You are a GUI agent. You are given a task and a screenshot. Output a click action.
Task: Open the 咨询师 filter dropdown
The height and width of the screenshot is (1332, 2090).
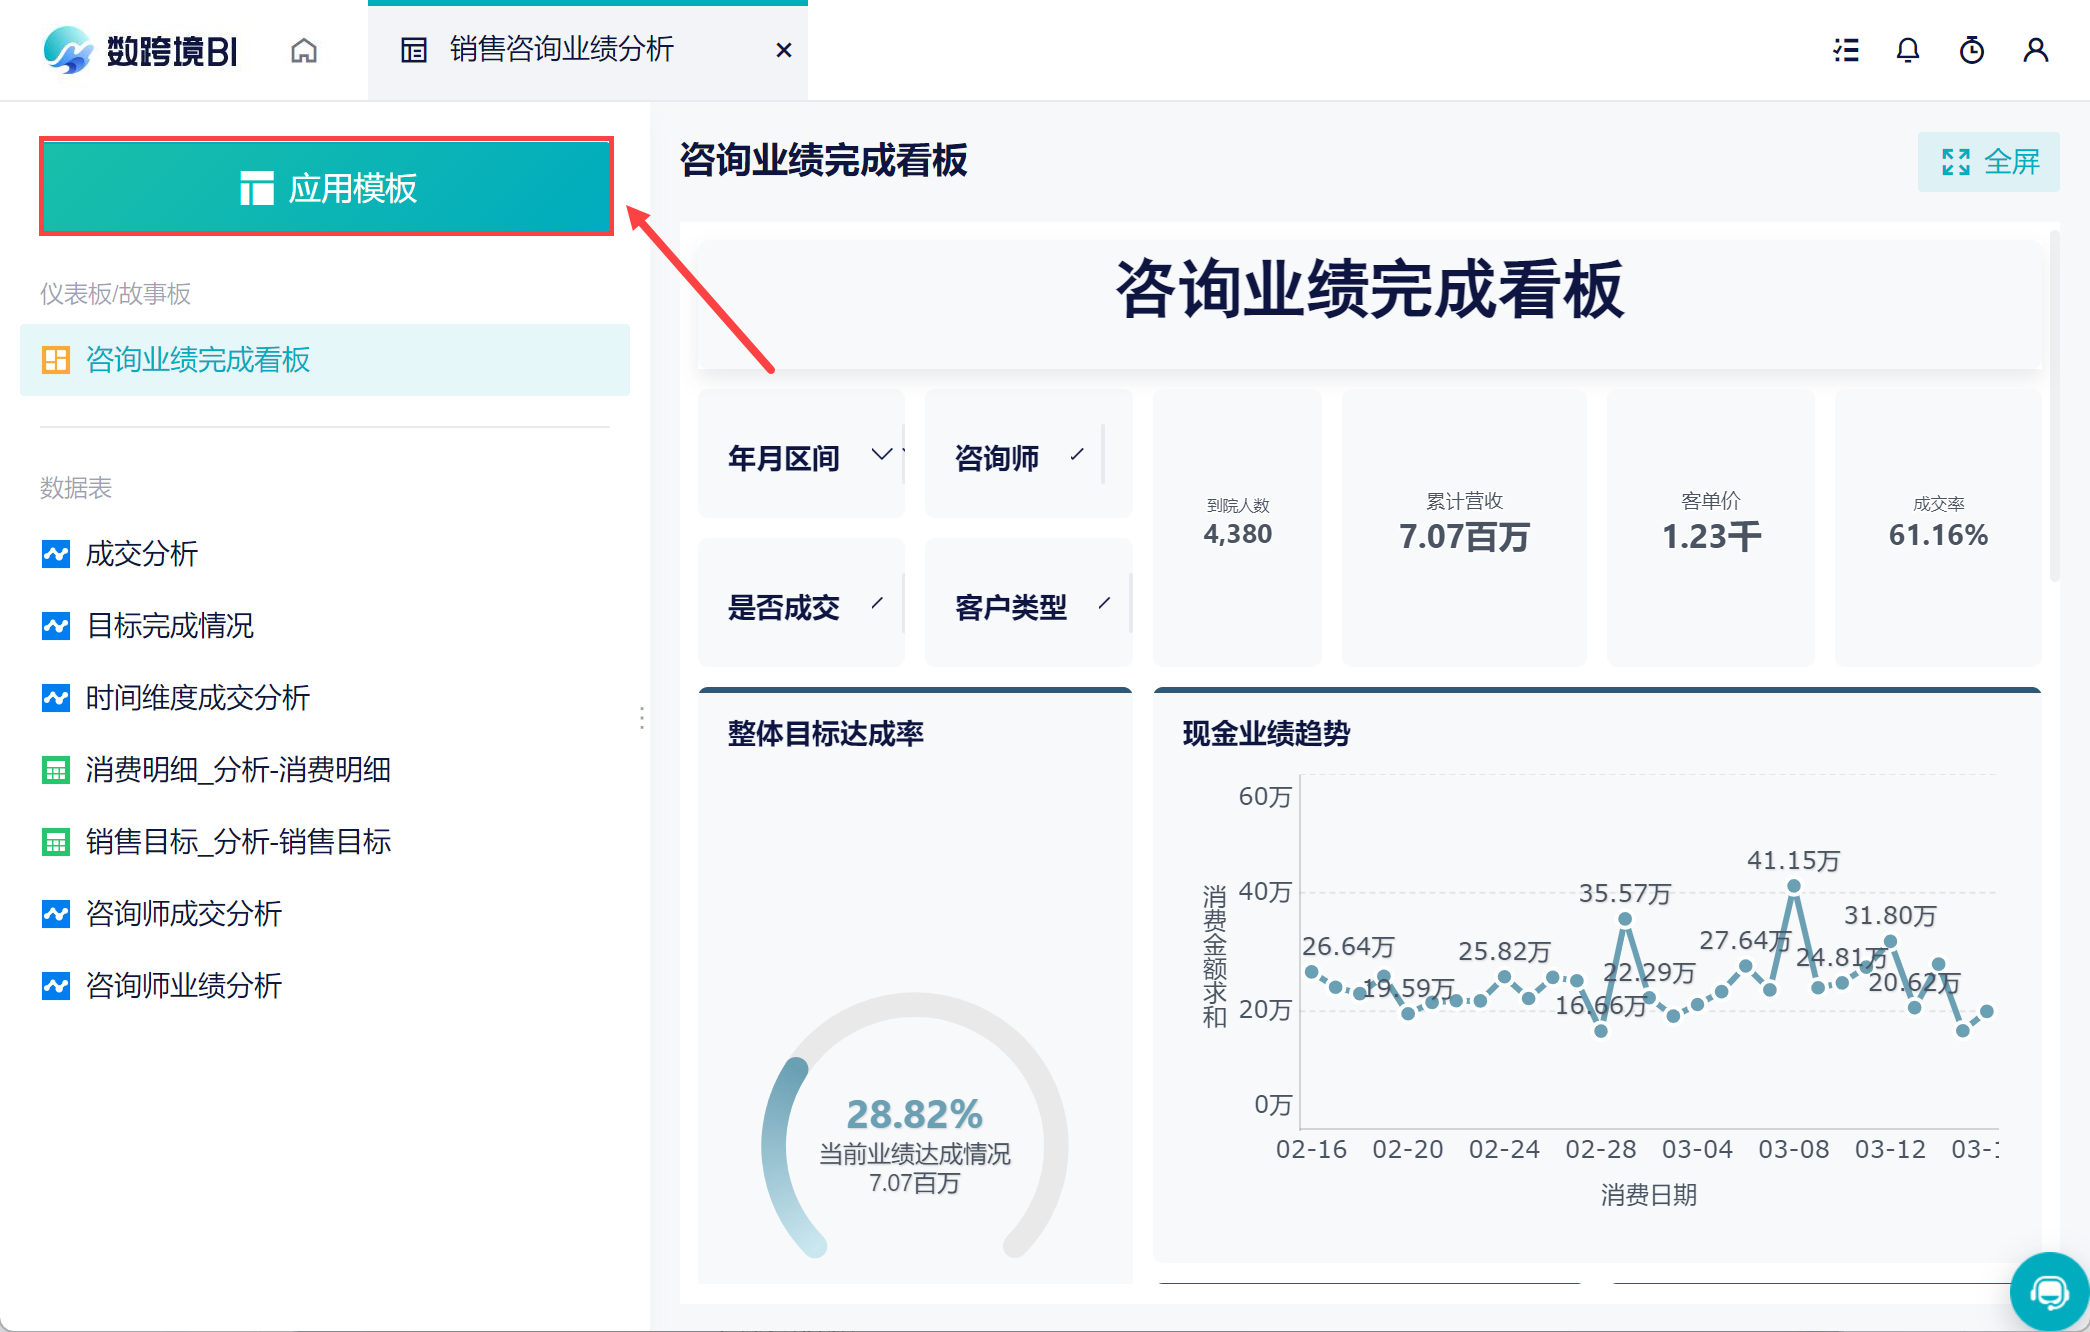pos(1077,455)
